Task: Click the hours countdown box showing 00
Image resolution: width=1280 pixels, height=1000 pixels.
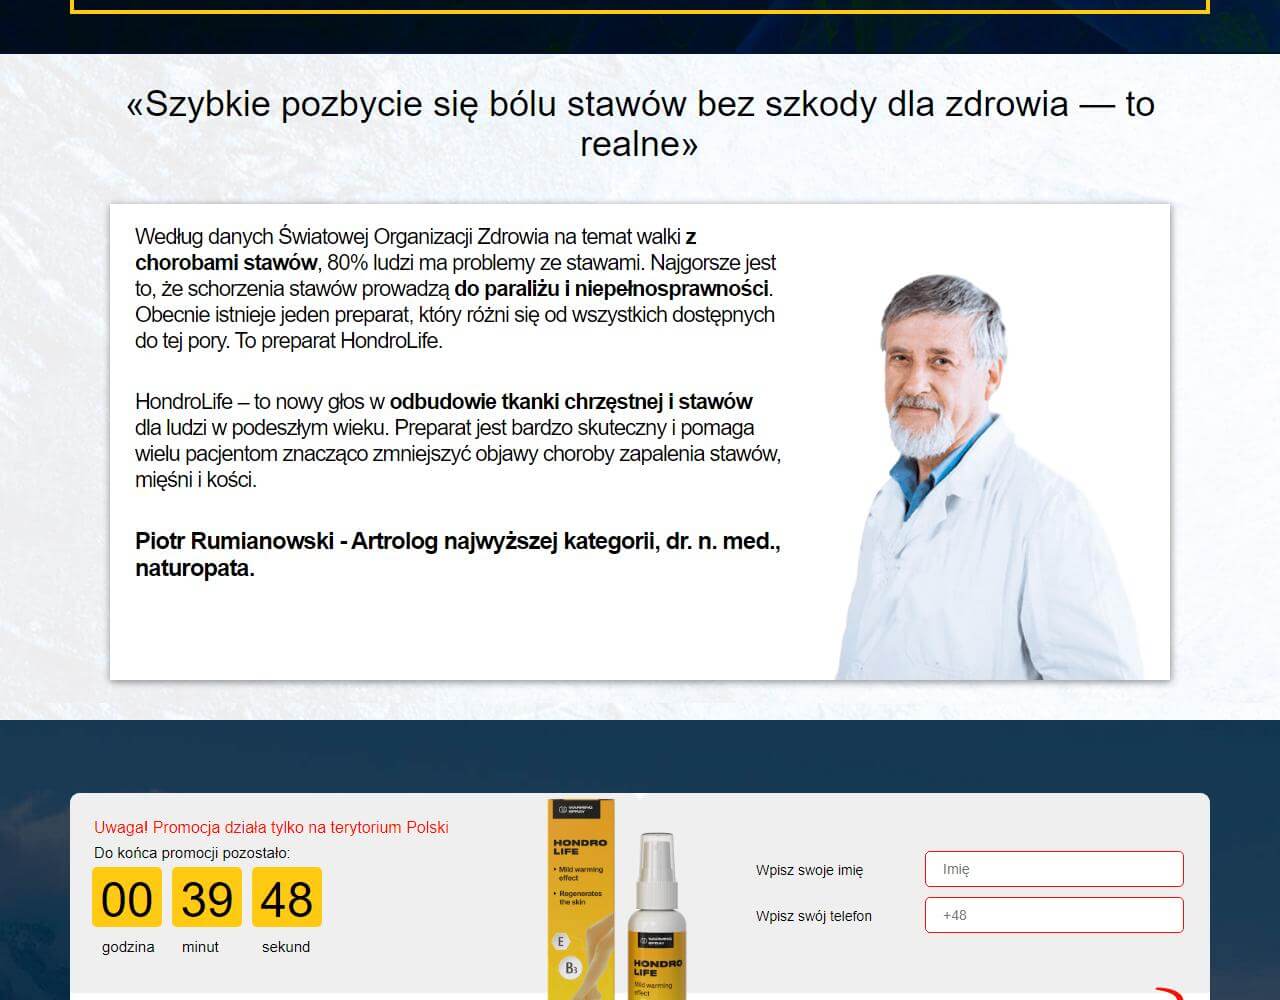Action: (127, 897)
